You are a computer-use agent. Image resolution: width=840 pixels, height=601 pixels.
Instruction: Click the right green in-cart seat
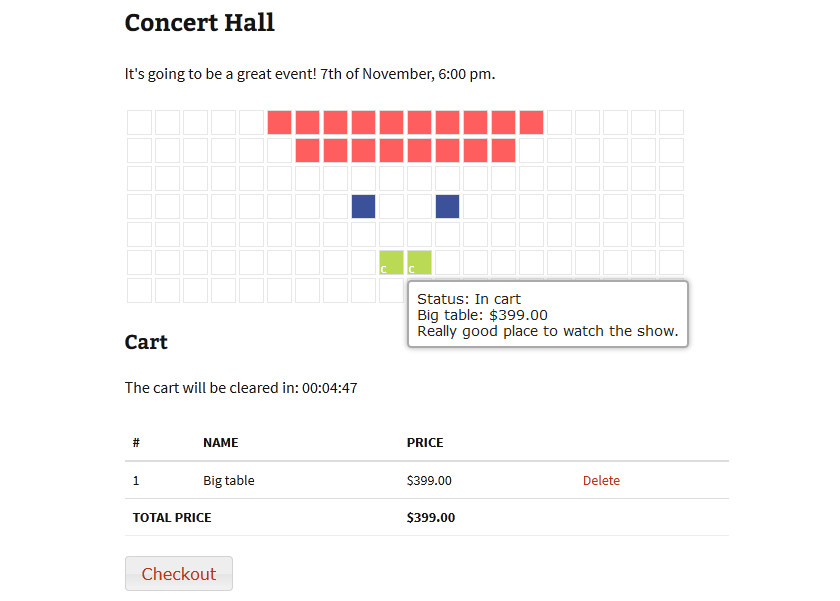point(419,262)
